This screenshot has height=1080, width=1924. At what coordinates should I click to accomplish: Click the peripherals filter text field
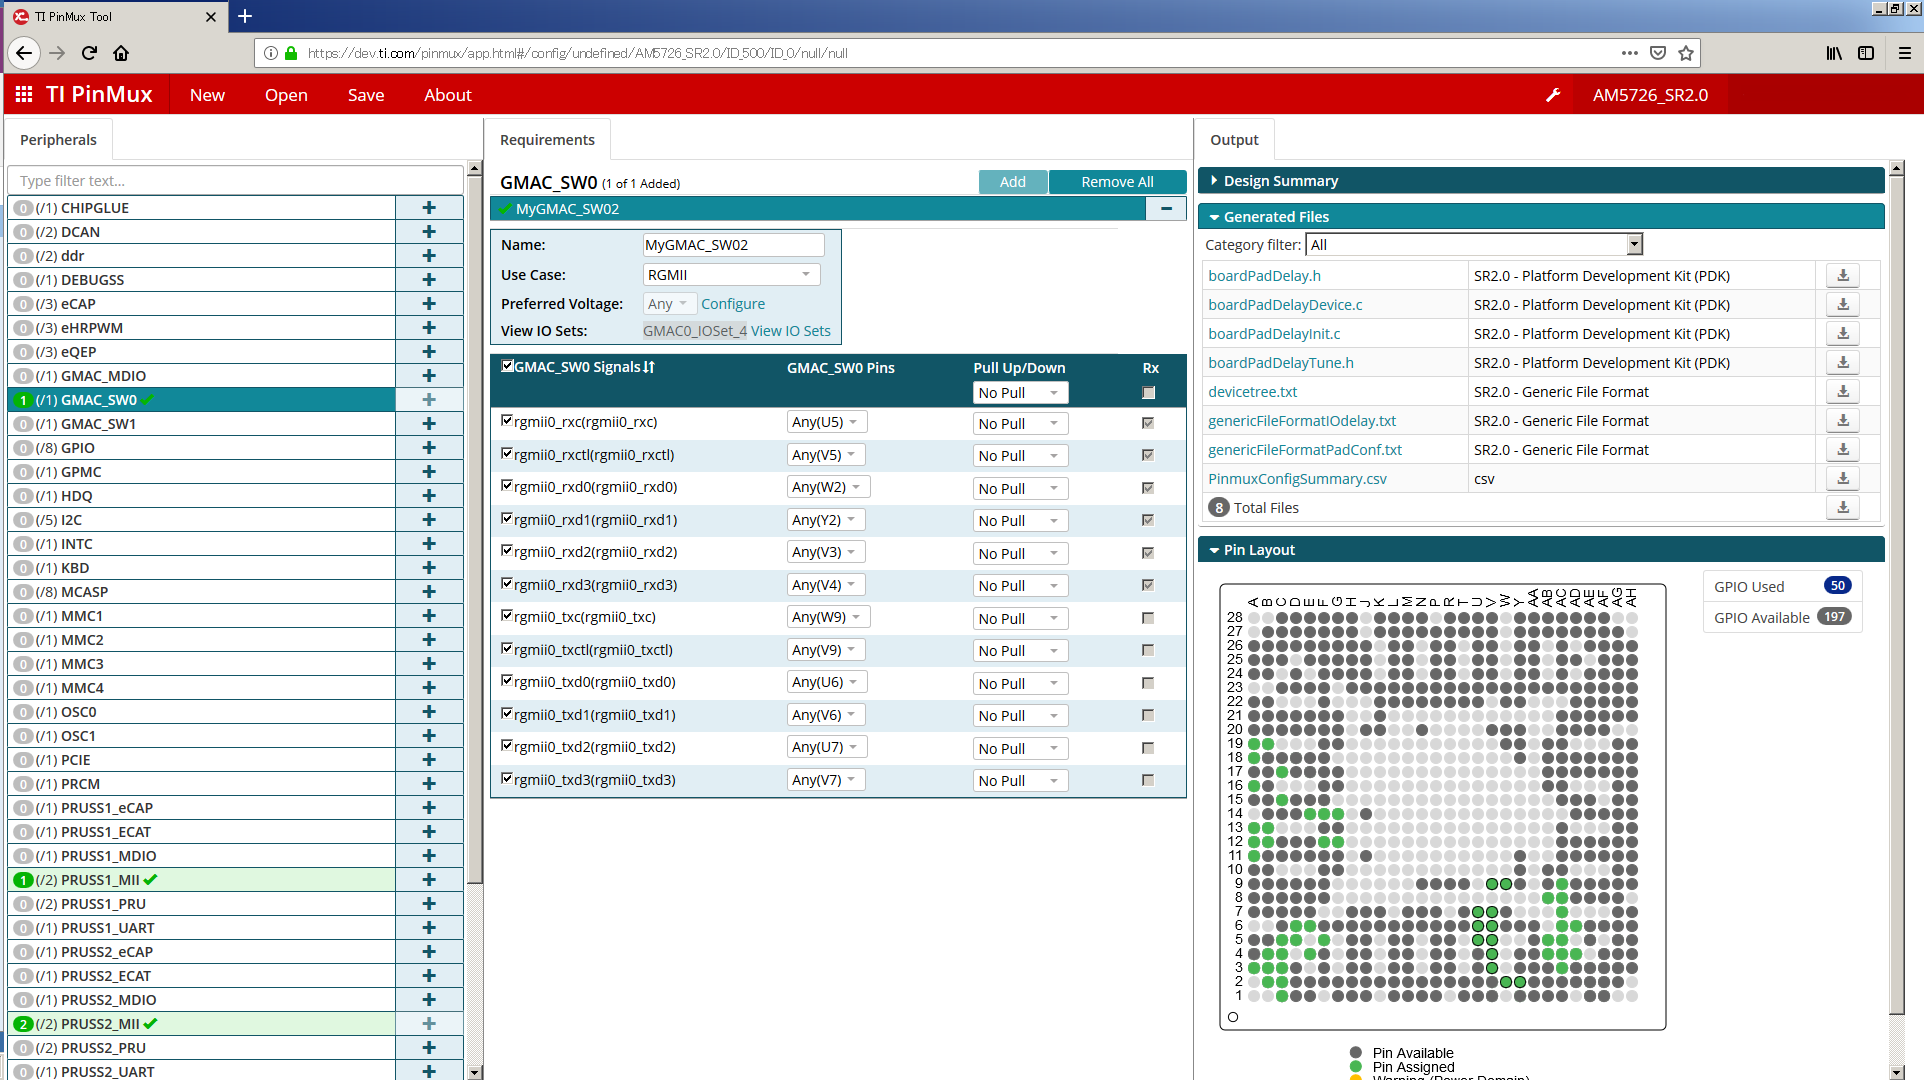click(x=235, y=181)
